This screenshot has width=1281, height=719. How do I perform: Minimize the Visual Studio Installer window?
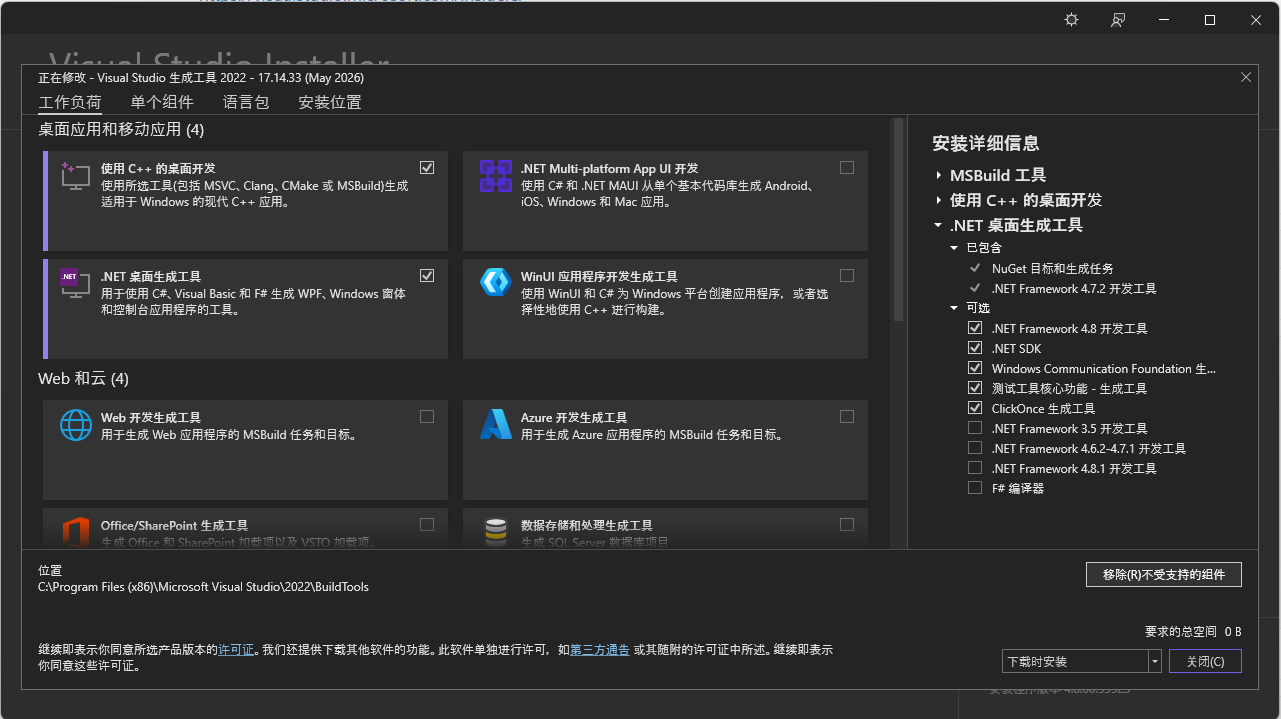(1164, 20)
